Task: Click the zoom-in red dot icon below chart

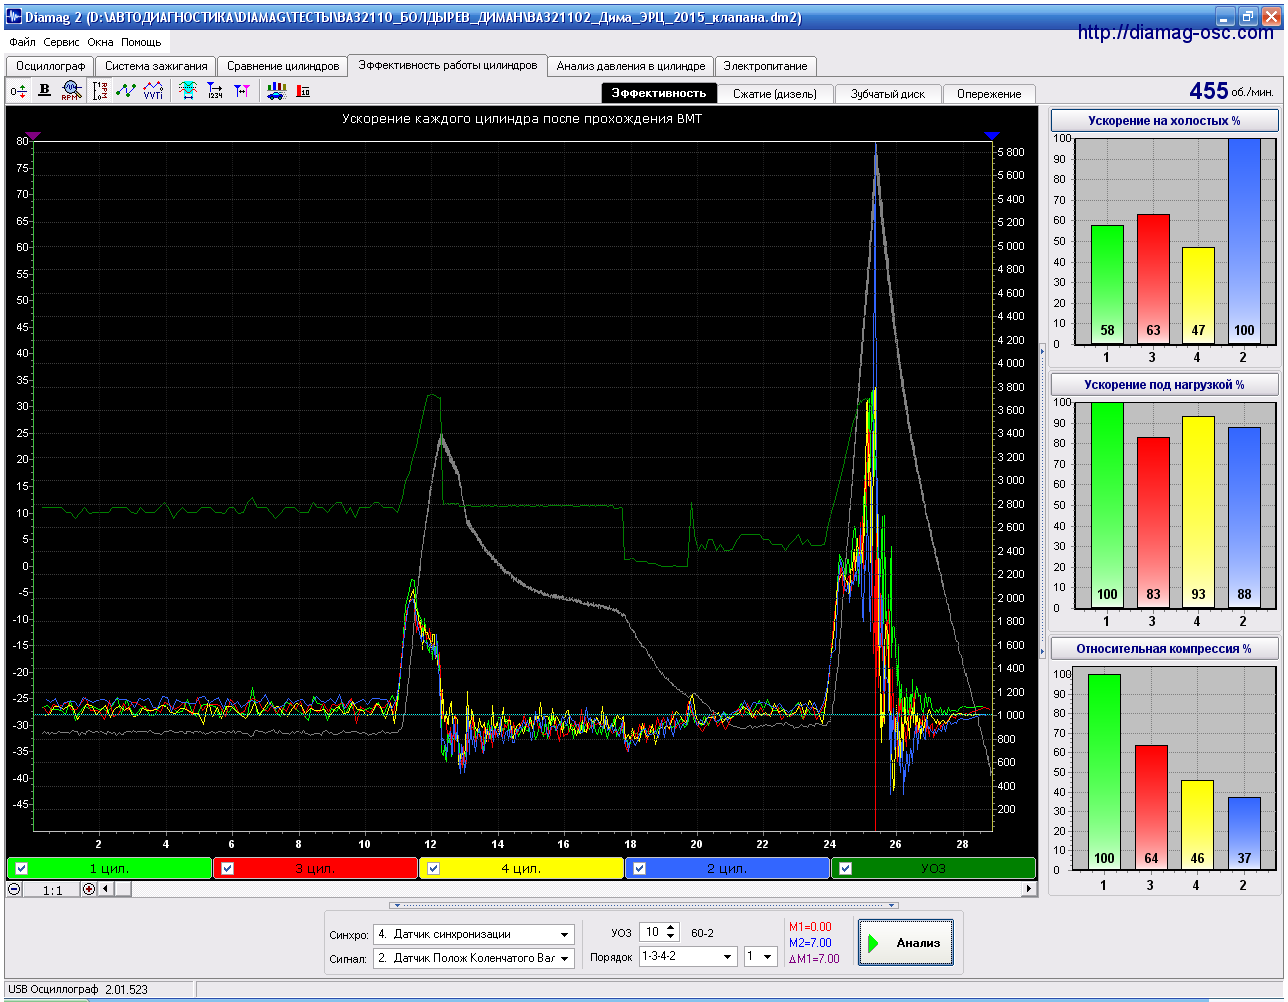Action: point(89,889)
